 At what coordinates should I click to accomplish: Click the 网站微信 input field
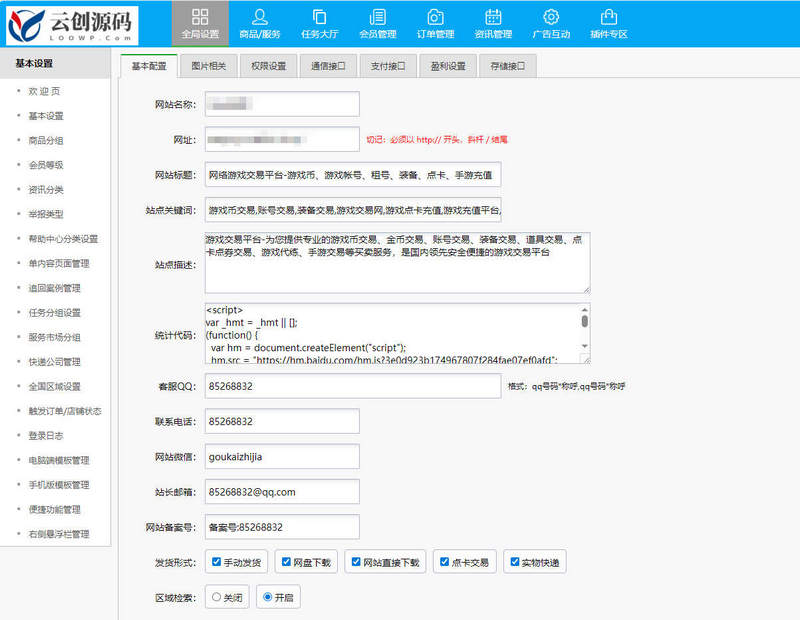pyautogui.click(x=282, y=457)
